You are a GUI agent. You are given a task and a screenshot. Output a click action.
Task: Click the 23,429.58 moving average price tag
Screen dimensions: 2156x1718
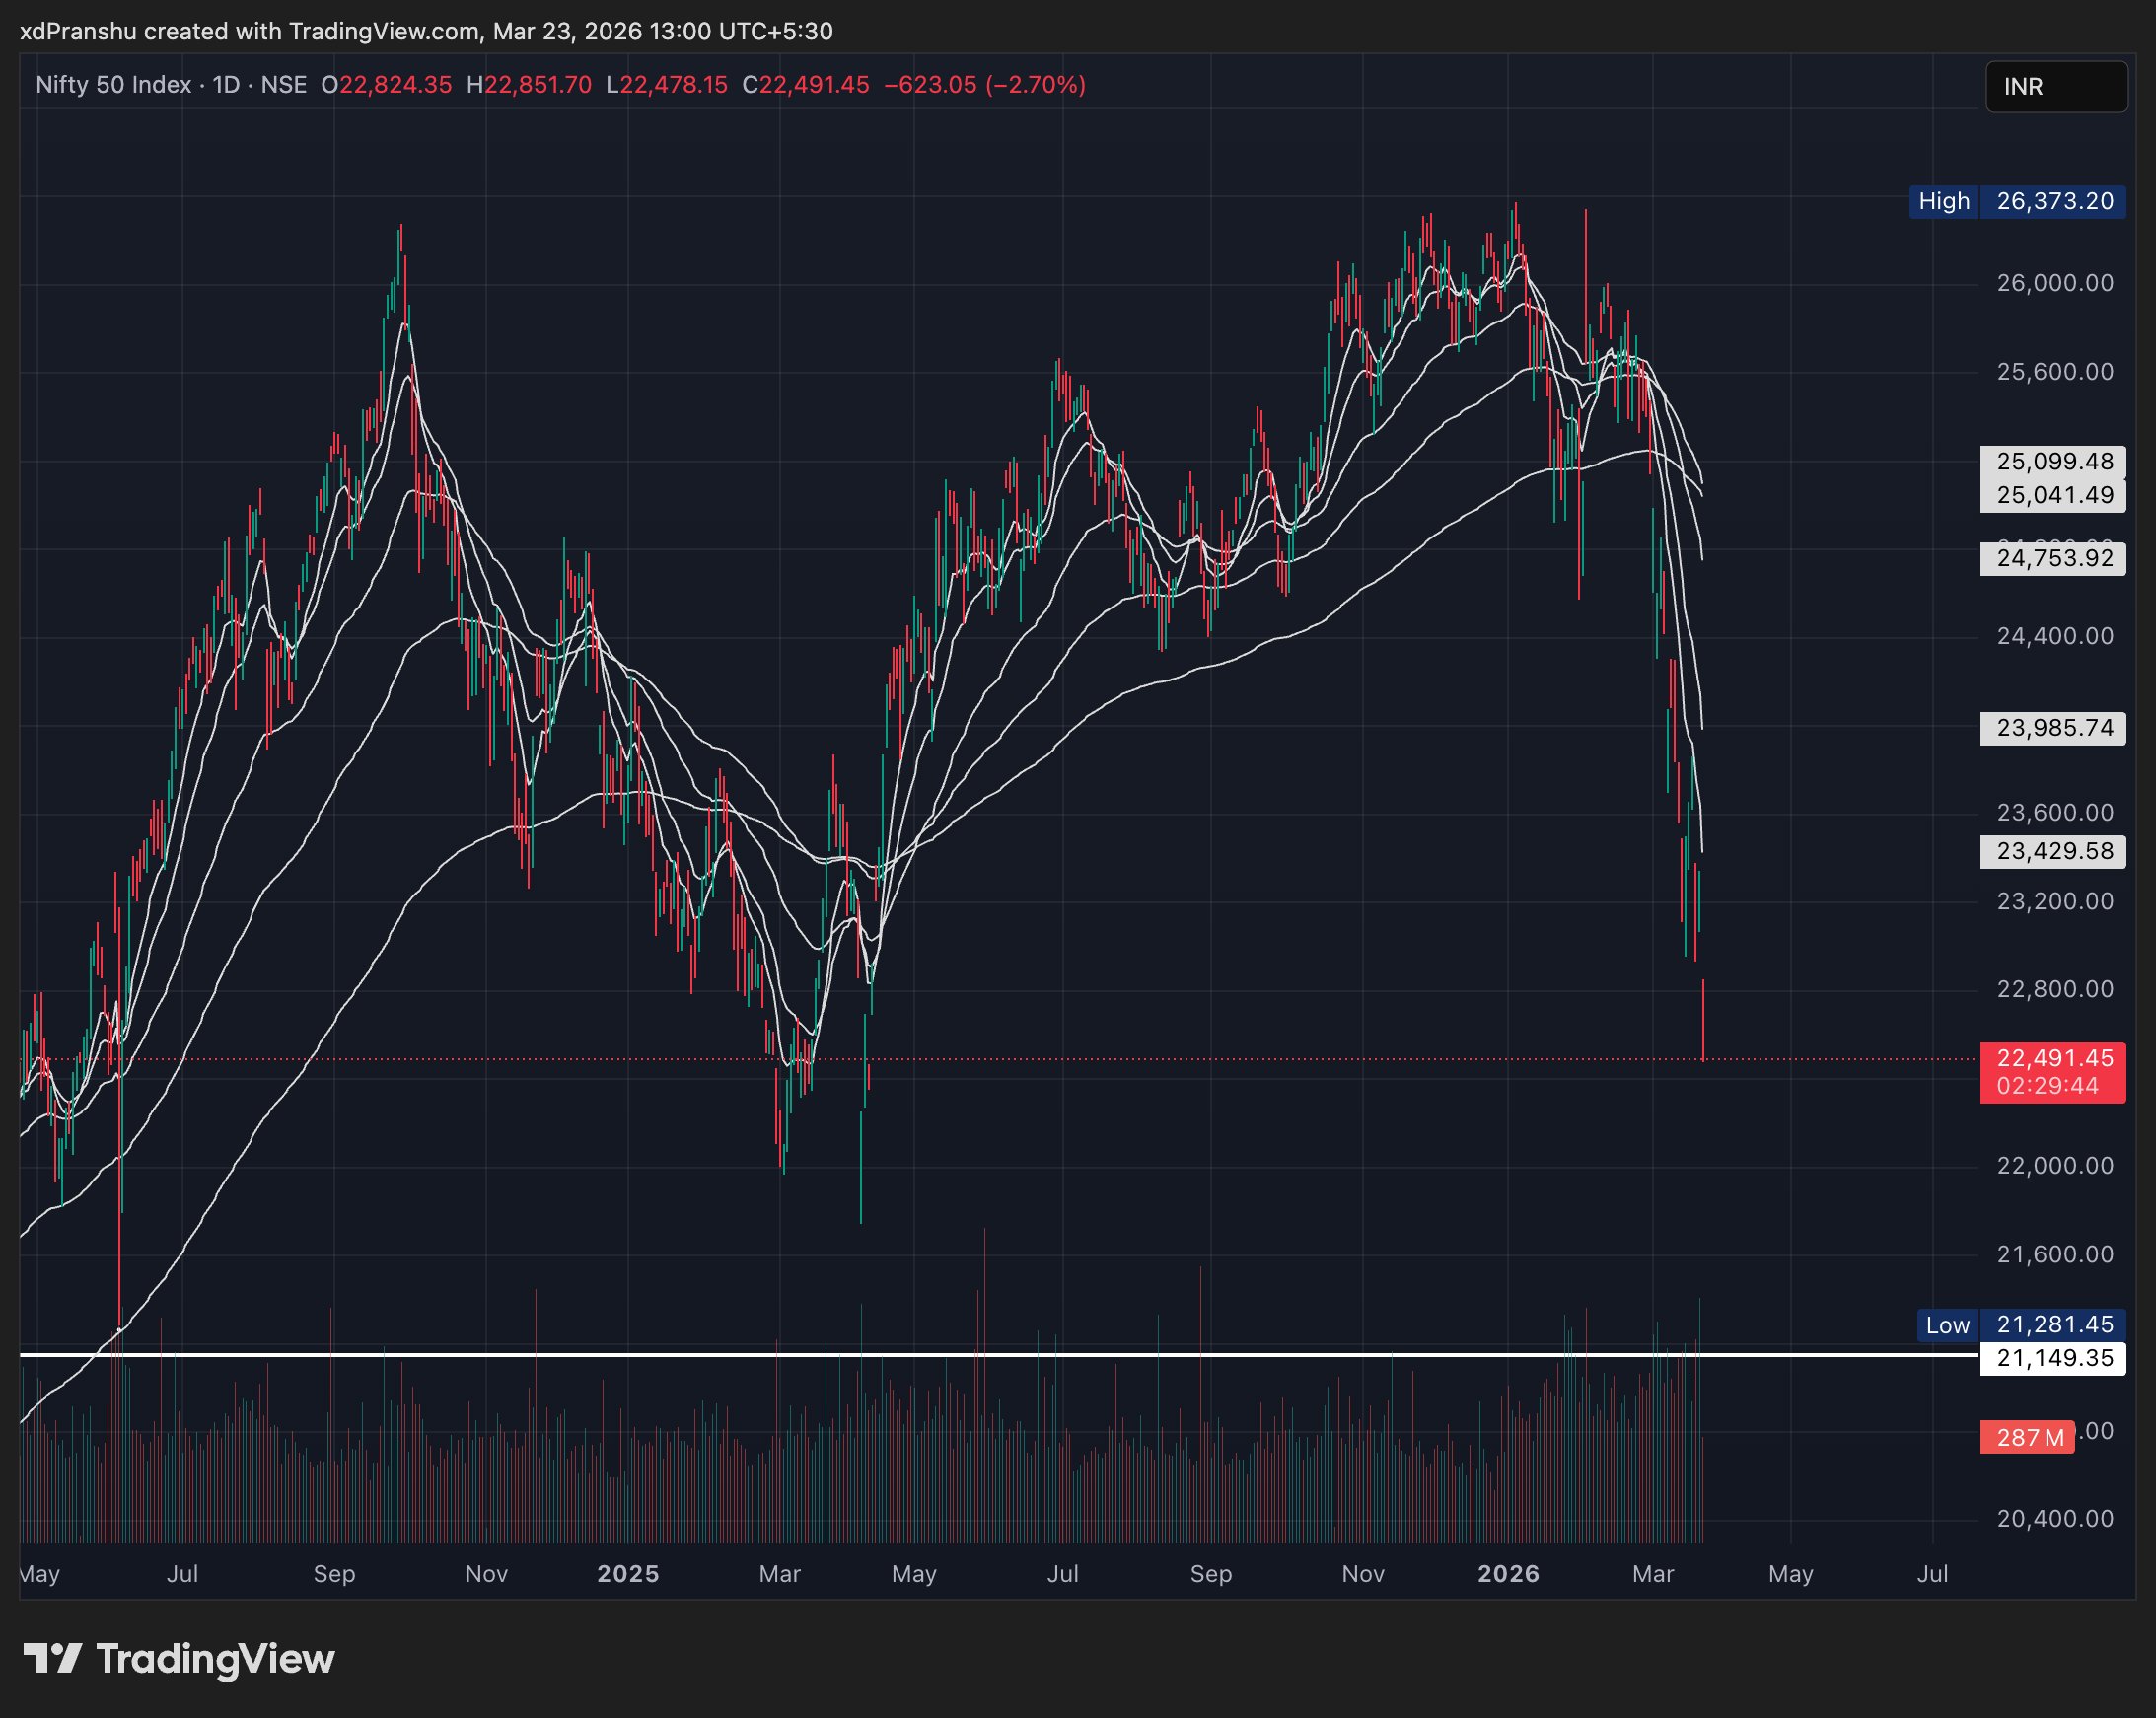(x=2054, y=851)
